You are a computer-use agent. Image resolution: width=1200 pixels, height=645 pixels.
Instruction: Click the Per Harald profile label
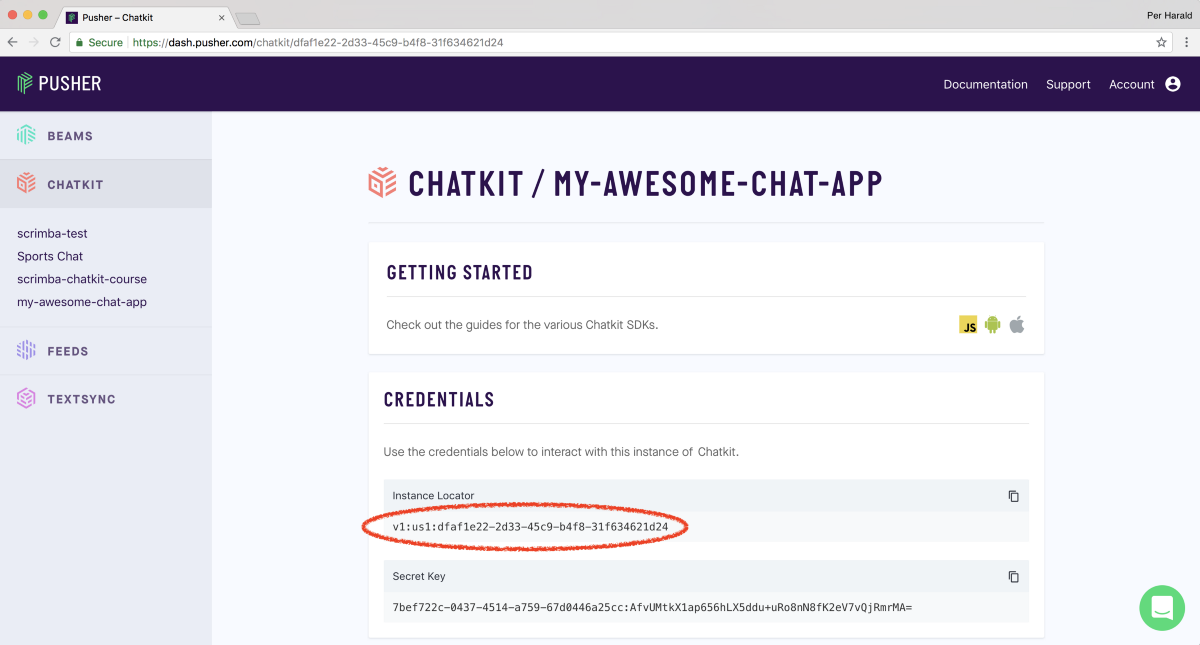(x=1169, y=14)
